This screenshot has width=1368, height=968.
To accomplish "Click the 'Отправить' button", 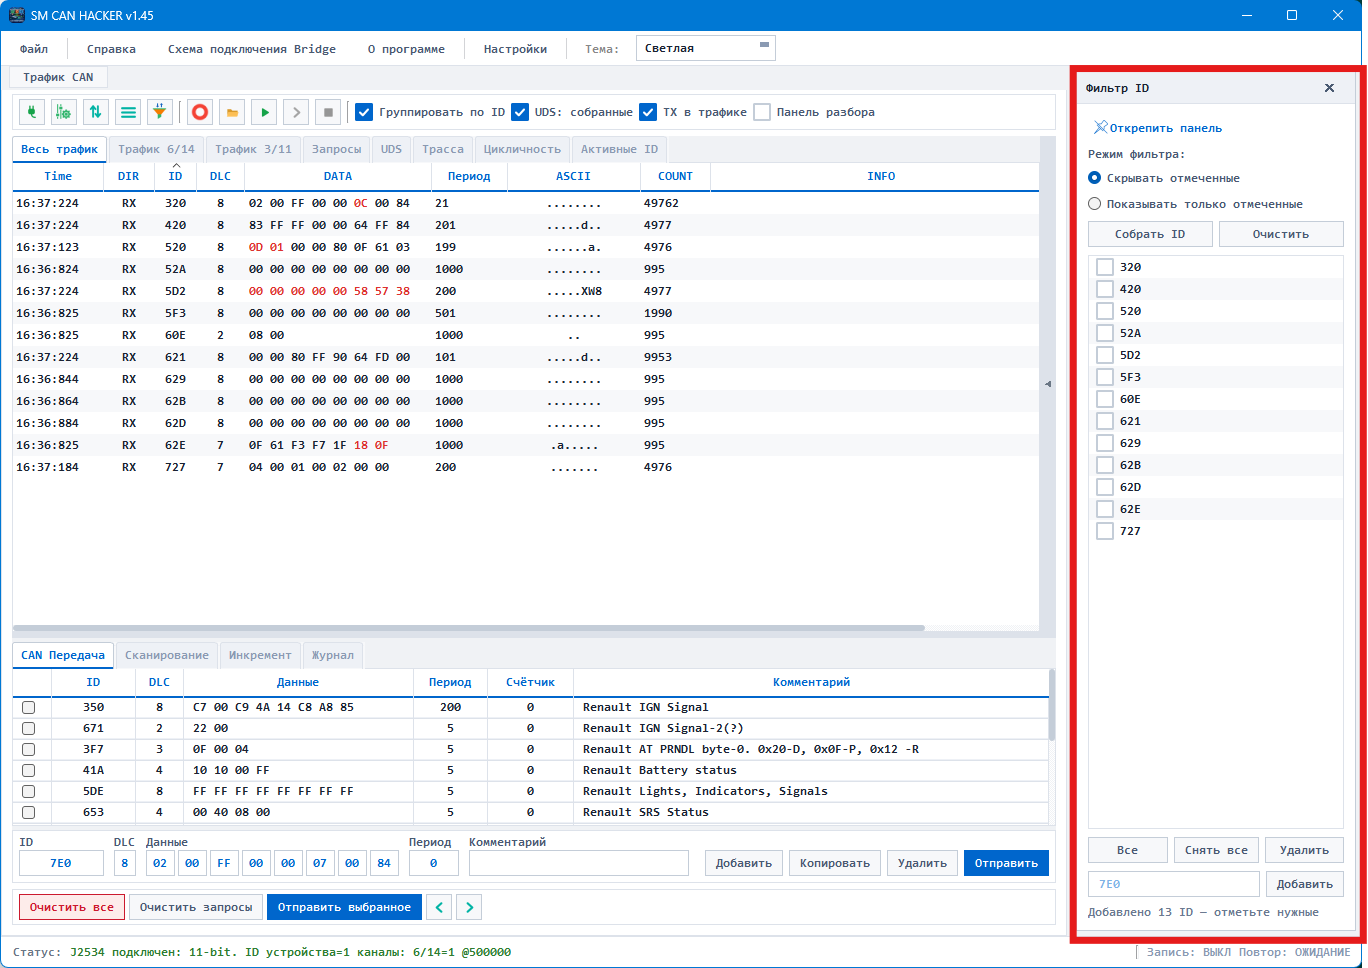I will coord(1006,863).
